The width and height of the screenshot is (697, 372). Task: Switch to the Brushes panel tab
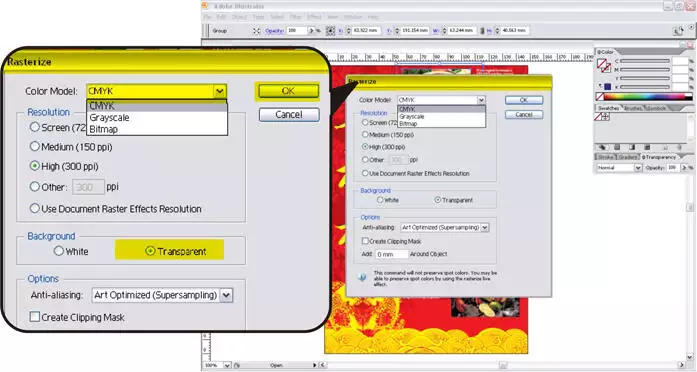[632, 108]
